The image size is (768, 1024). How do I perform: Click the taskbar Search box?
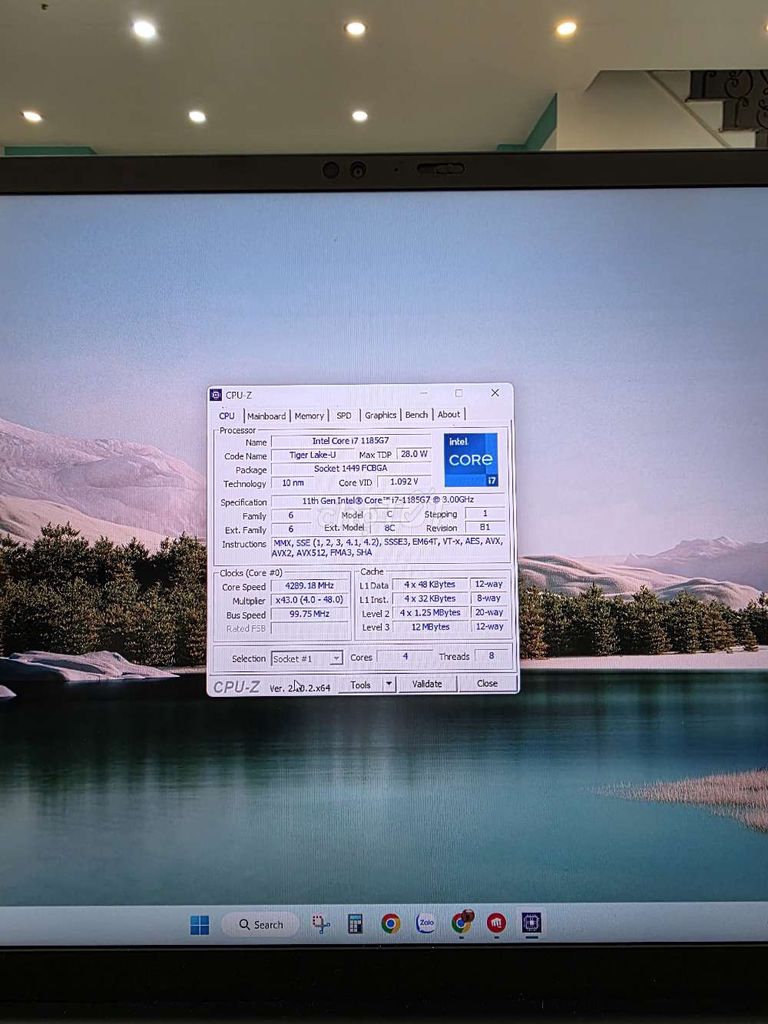click(x=261, y=925)
